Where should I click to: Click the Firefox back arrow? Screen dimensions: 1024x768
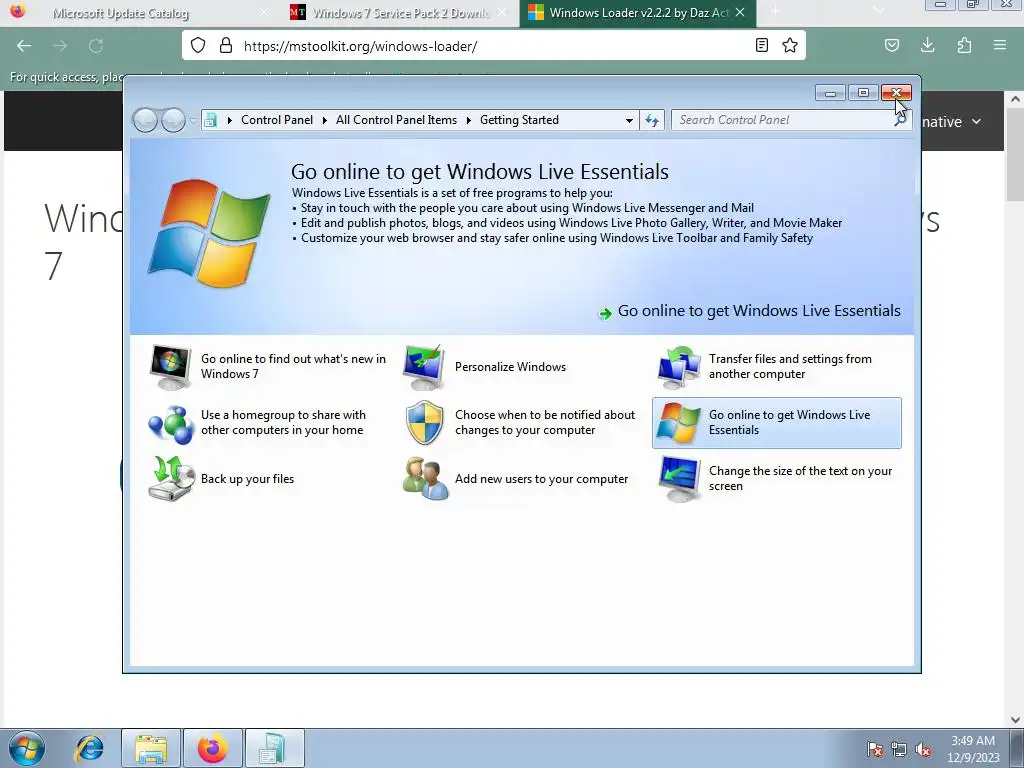24,46
